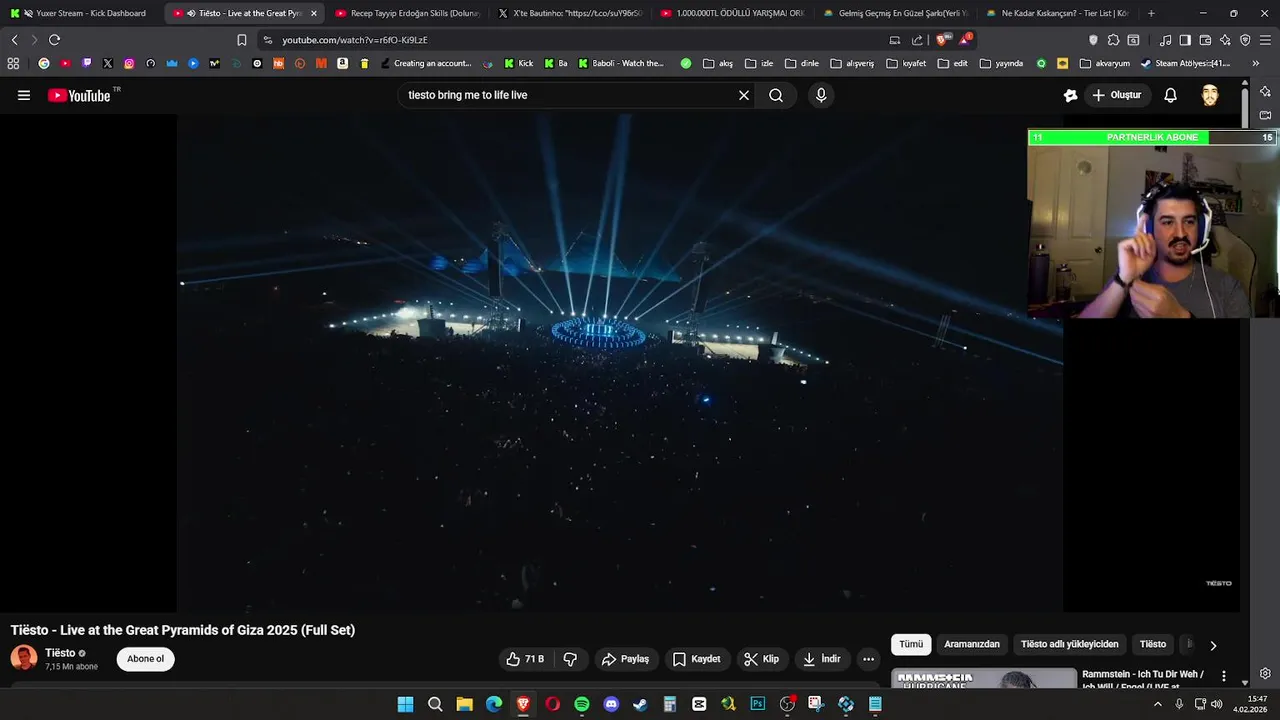This screenshot has height=720, width=1280.
Task: Open Steam from the taskbar
Action: click(x=640, y=704)
